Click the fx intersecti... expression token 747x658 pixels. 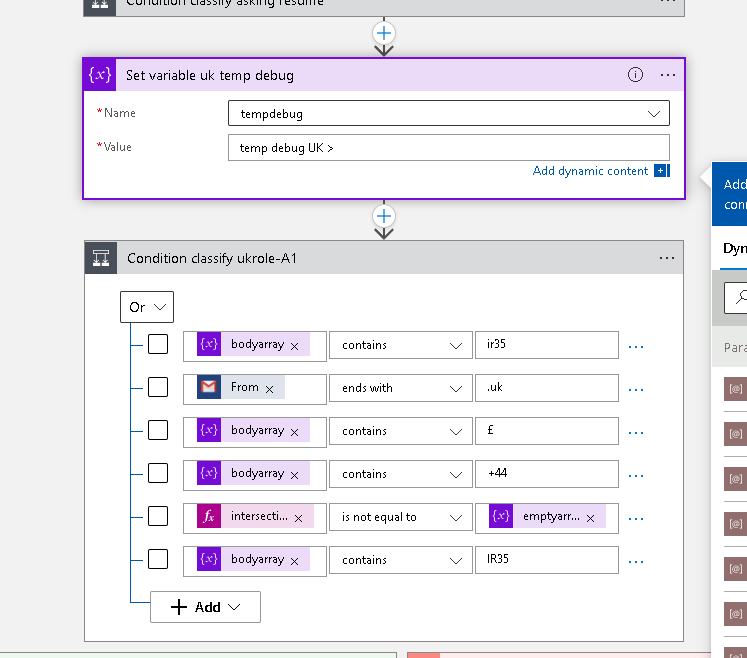[x=255, y=516]
